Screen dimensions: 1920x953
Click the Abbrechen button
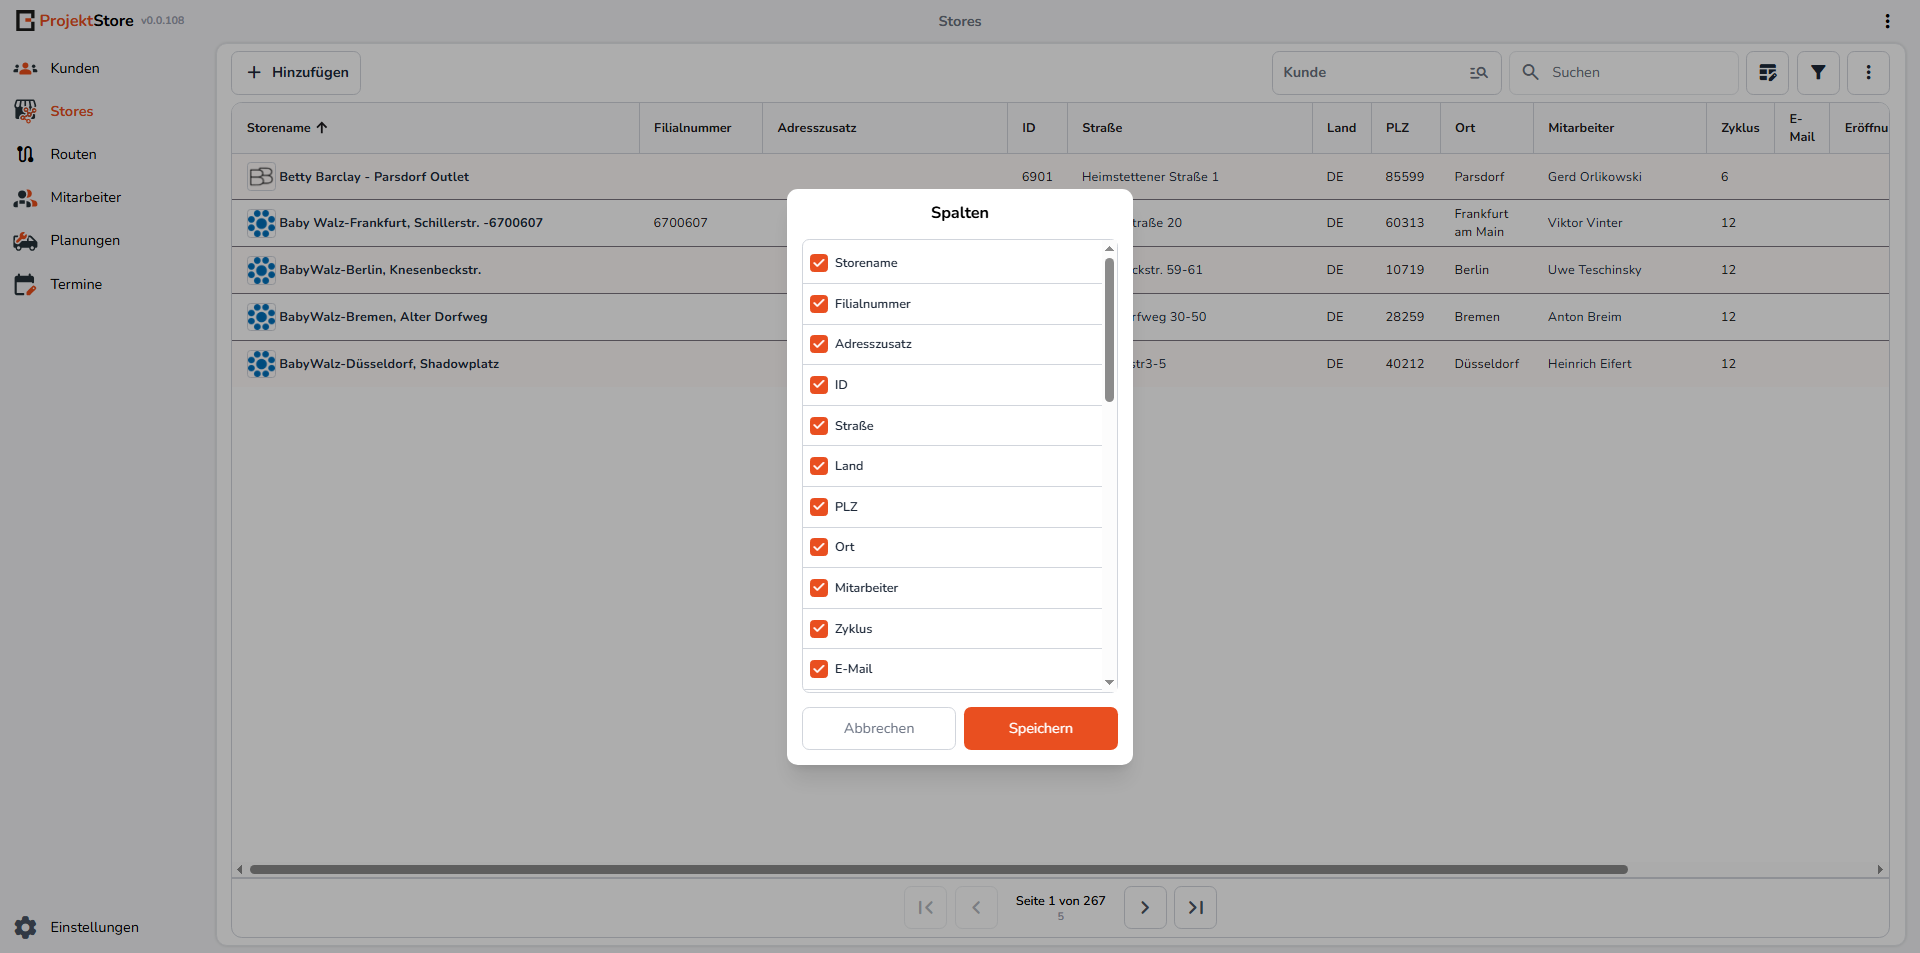click(879, 729)
